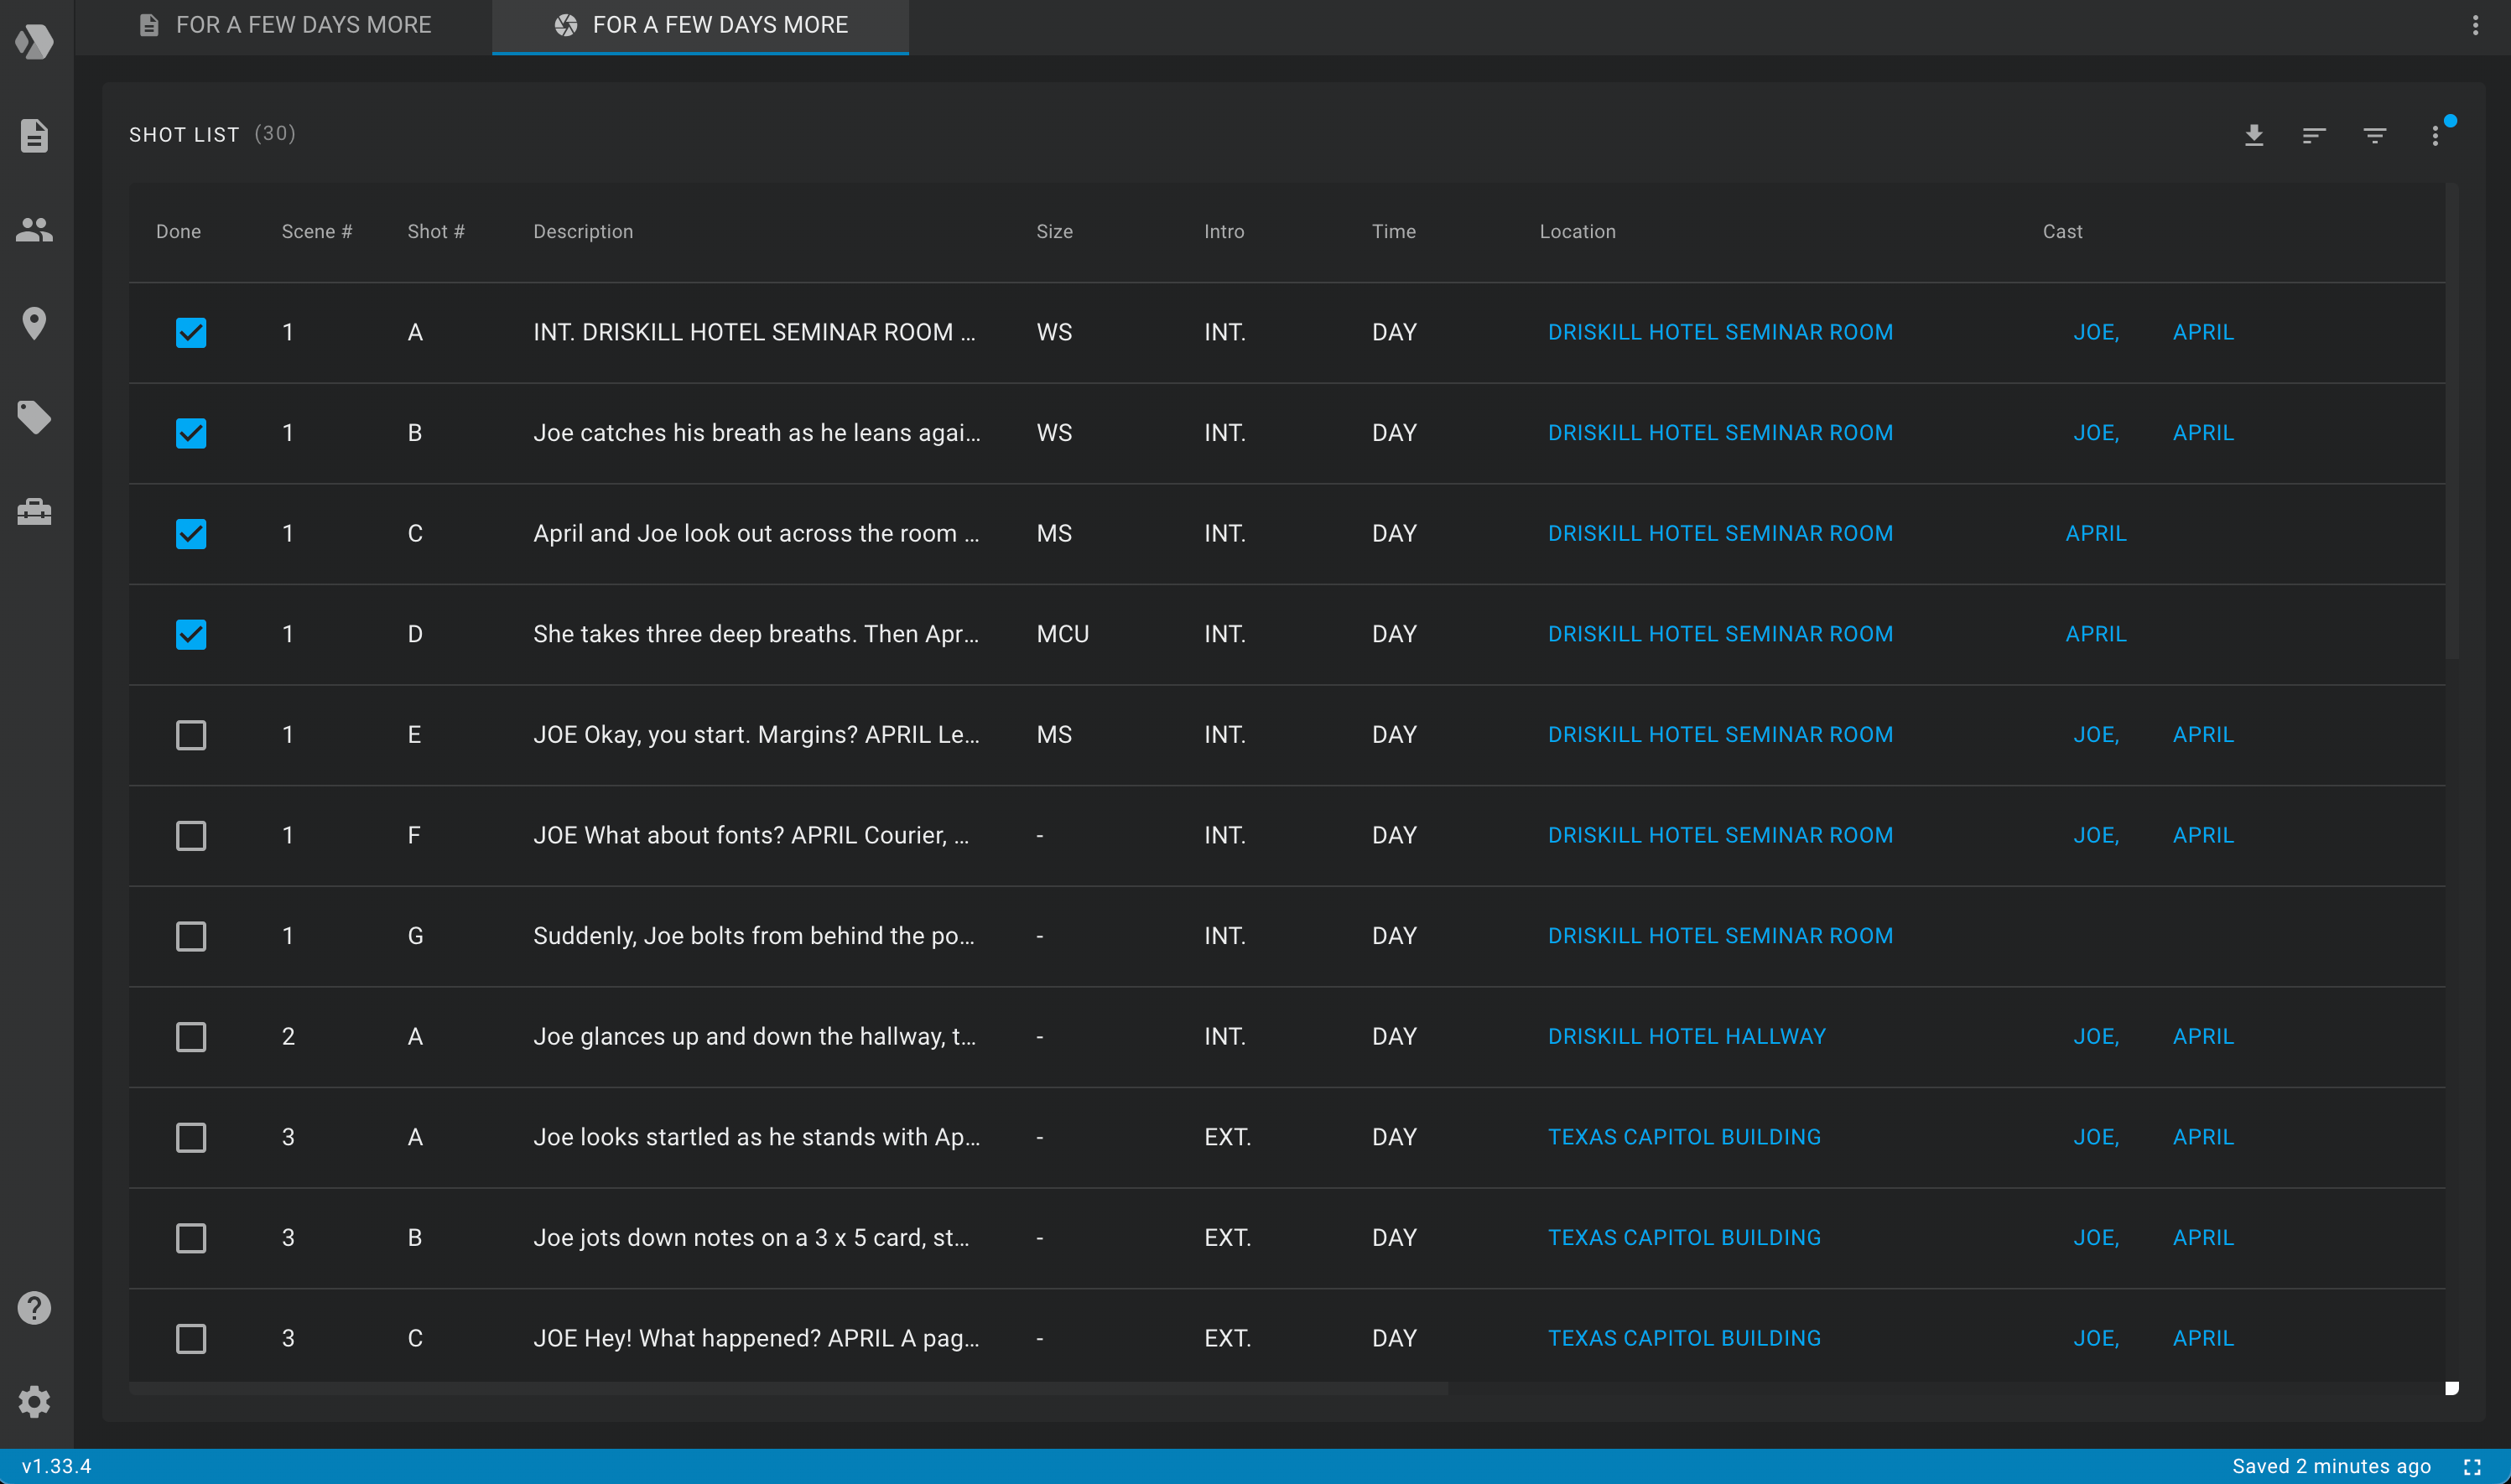
Task: Open the help question mark icon
Action: (34, 1307)
